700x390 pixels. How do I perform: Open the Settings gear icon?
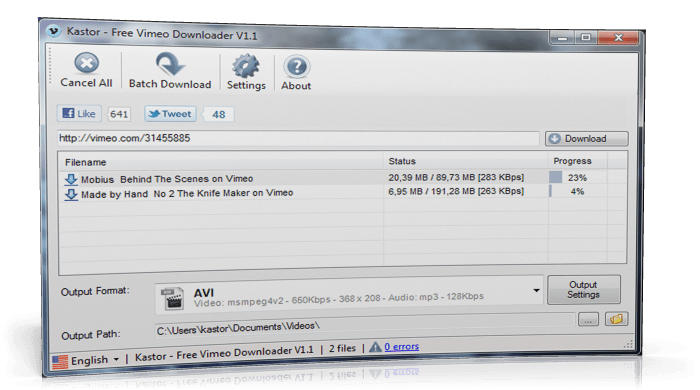246,66
